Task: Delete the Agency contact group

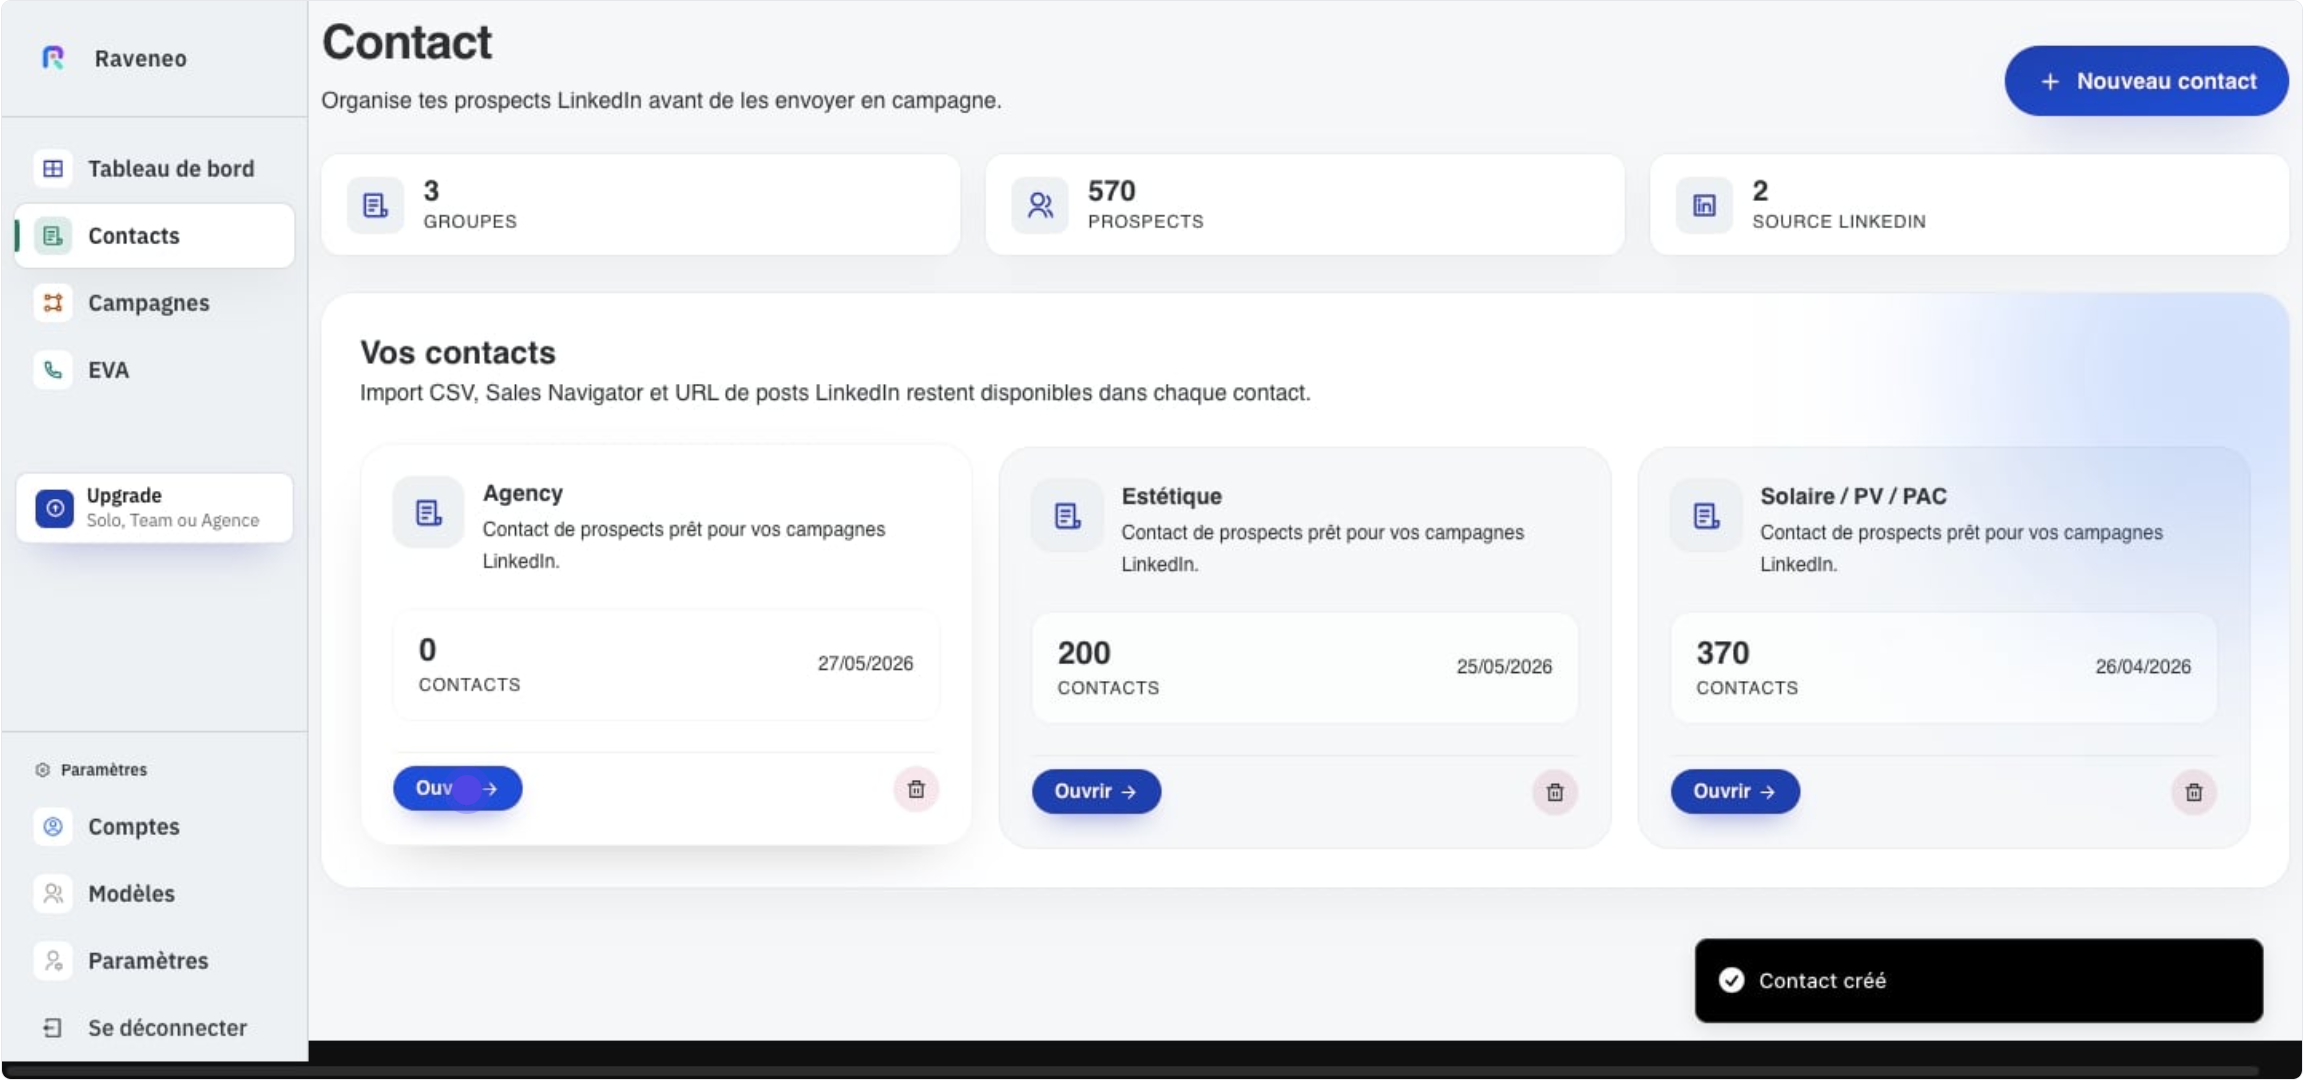Action: [x=916, y=790]
